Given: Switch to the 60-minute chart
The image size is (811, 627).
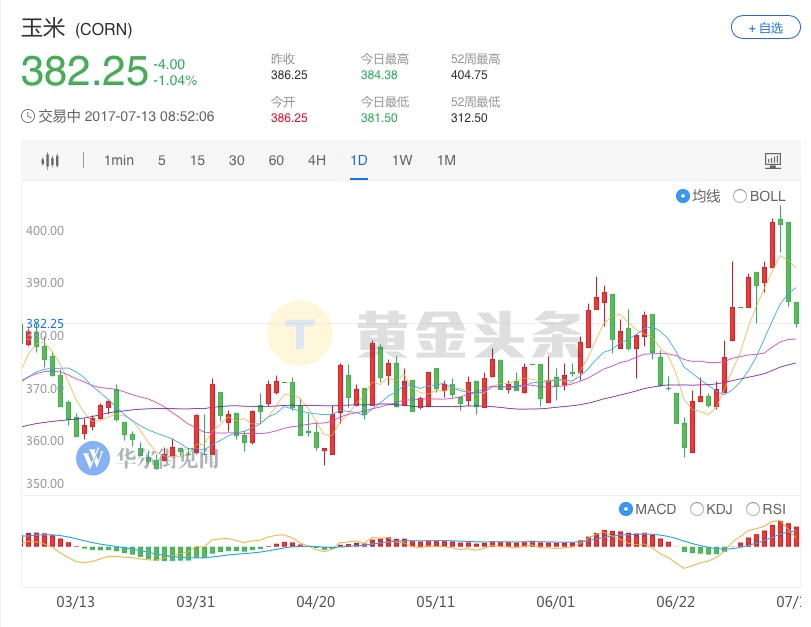Looking at the screenshot, I should pyautogui.click(x=276, y=160).
